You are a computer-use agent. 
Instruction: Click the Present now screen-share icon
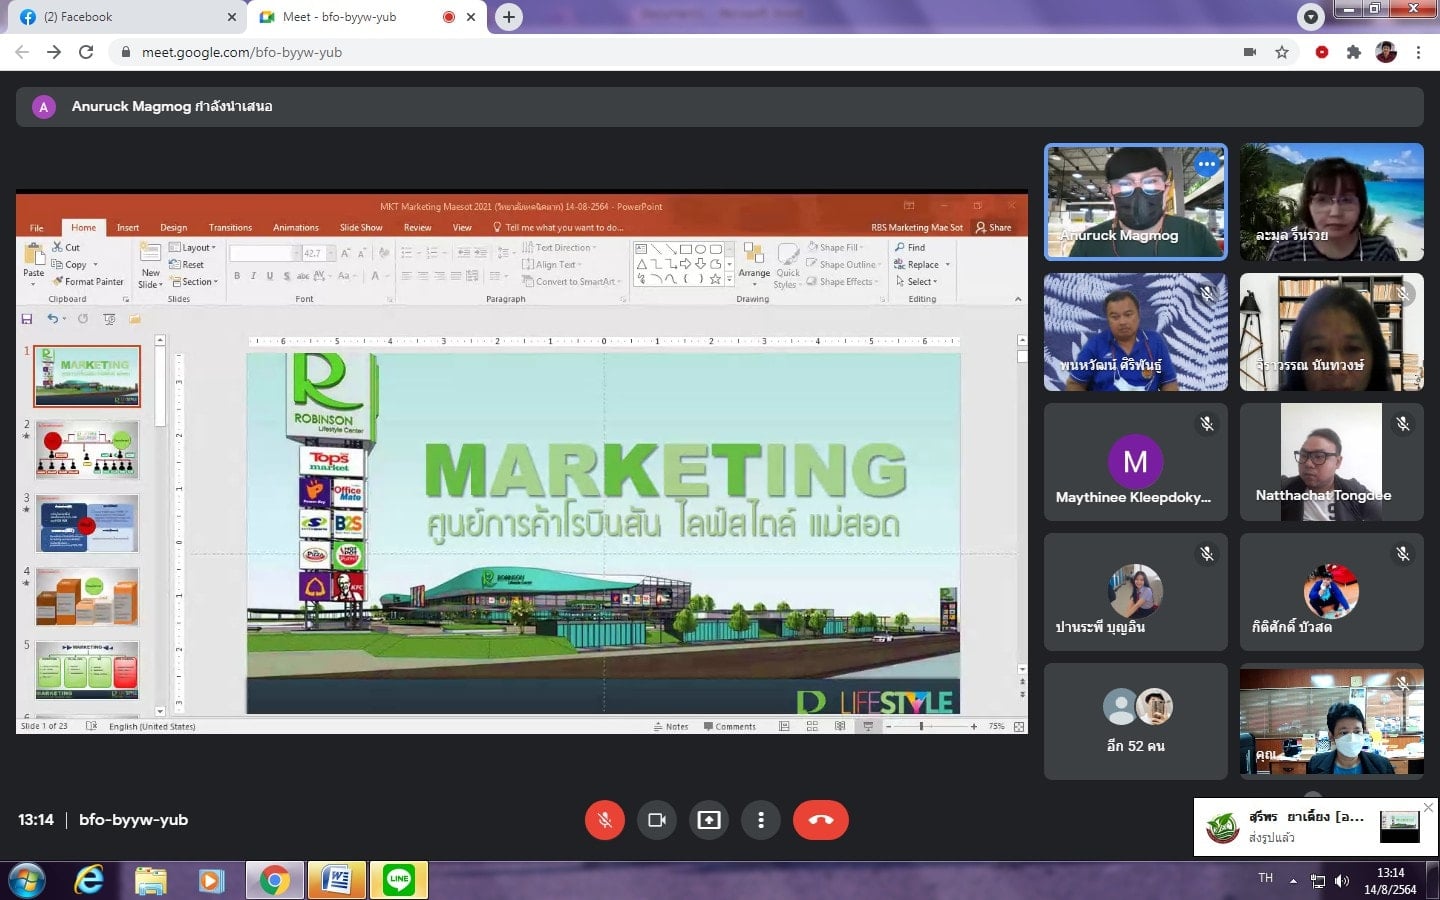(x=709, y=820)
